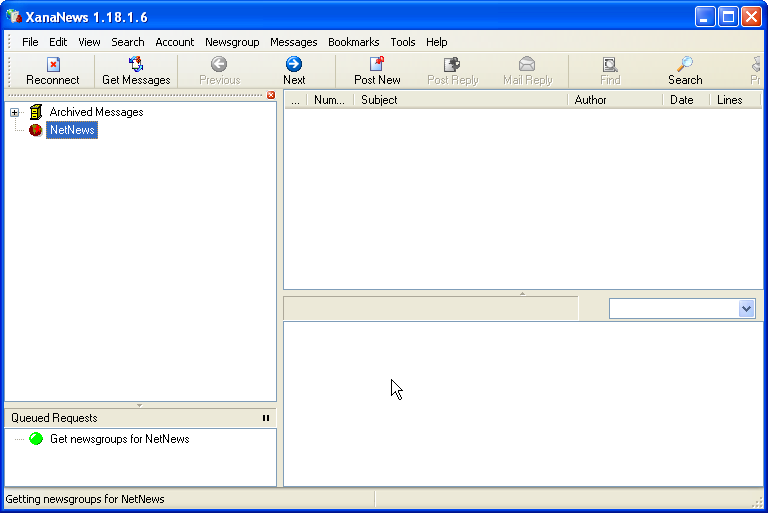Image resolution: width=768 pixels, height=513 pixels.
Task: Close the newsgroup tree panel
Action: coord(270,95)
